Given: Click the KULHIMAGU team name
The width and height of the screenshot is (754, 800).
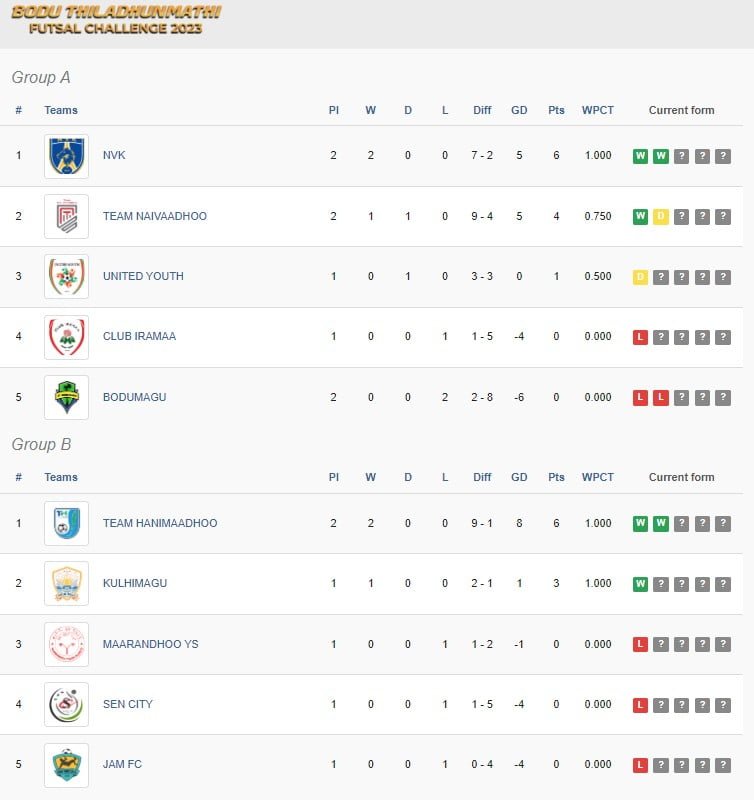Looking at the screenshot, I should pos(135,583).
